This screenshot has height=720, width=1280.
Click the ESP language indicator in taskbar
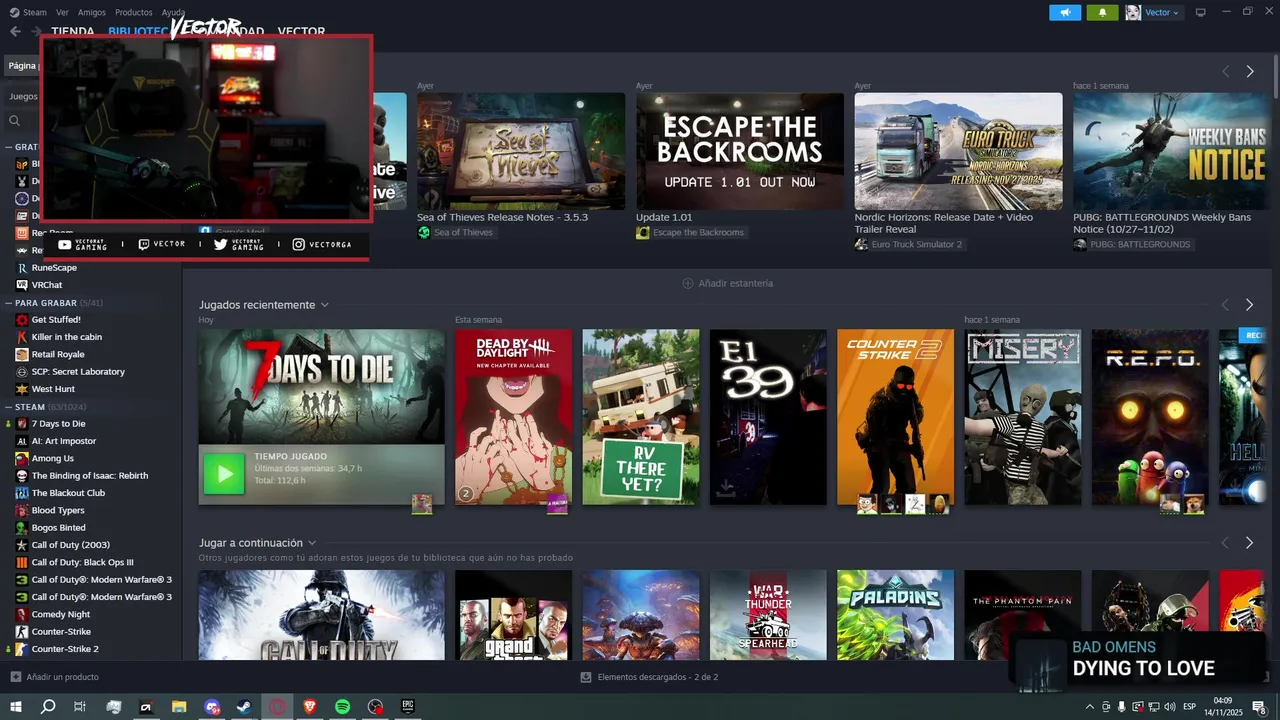(x=1189, y=707)
